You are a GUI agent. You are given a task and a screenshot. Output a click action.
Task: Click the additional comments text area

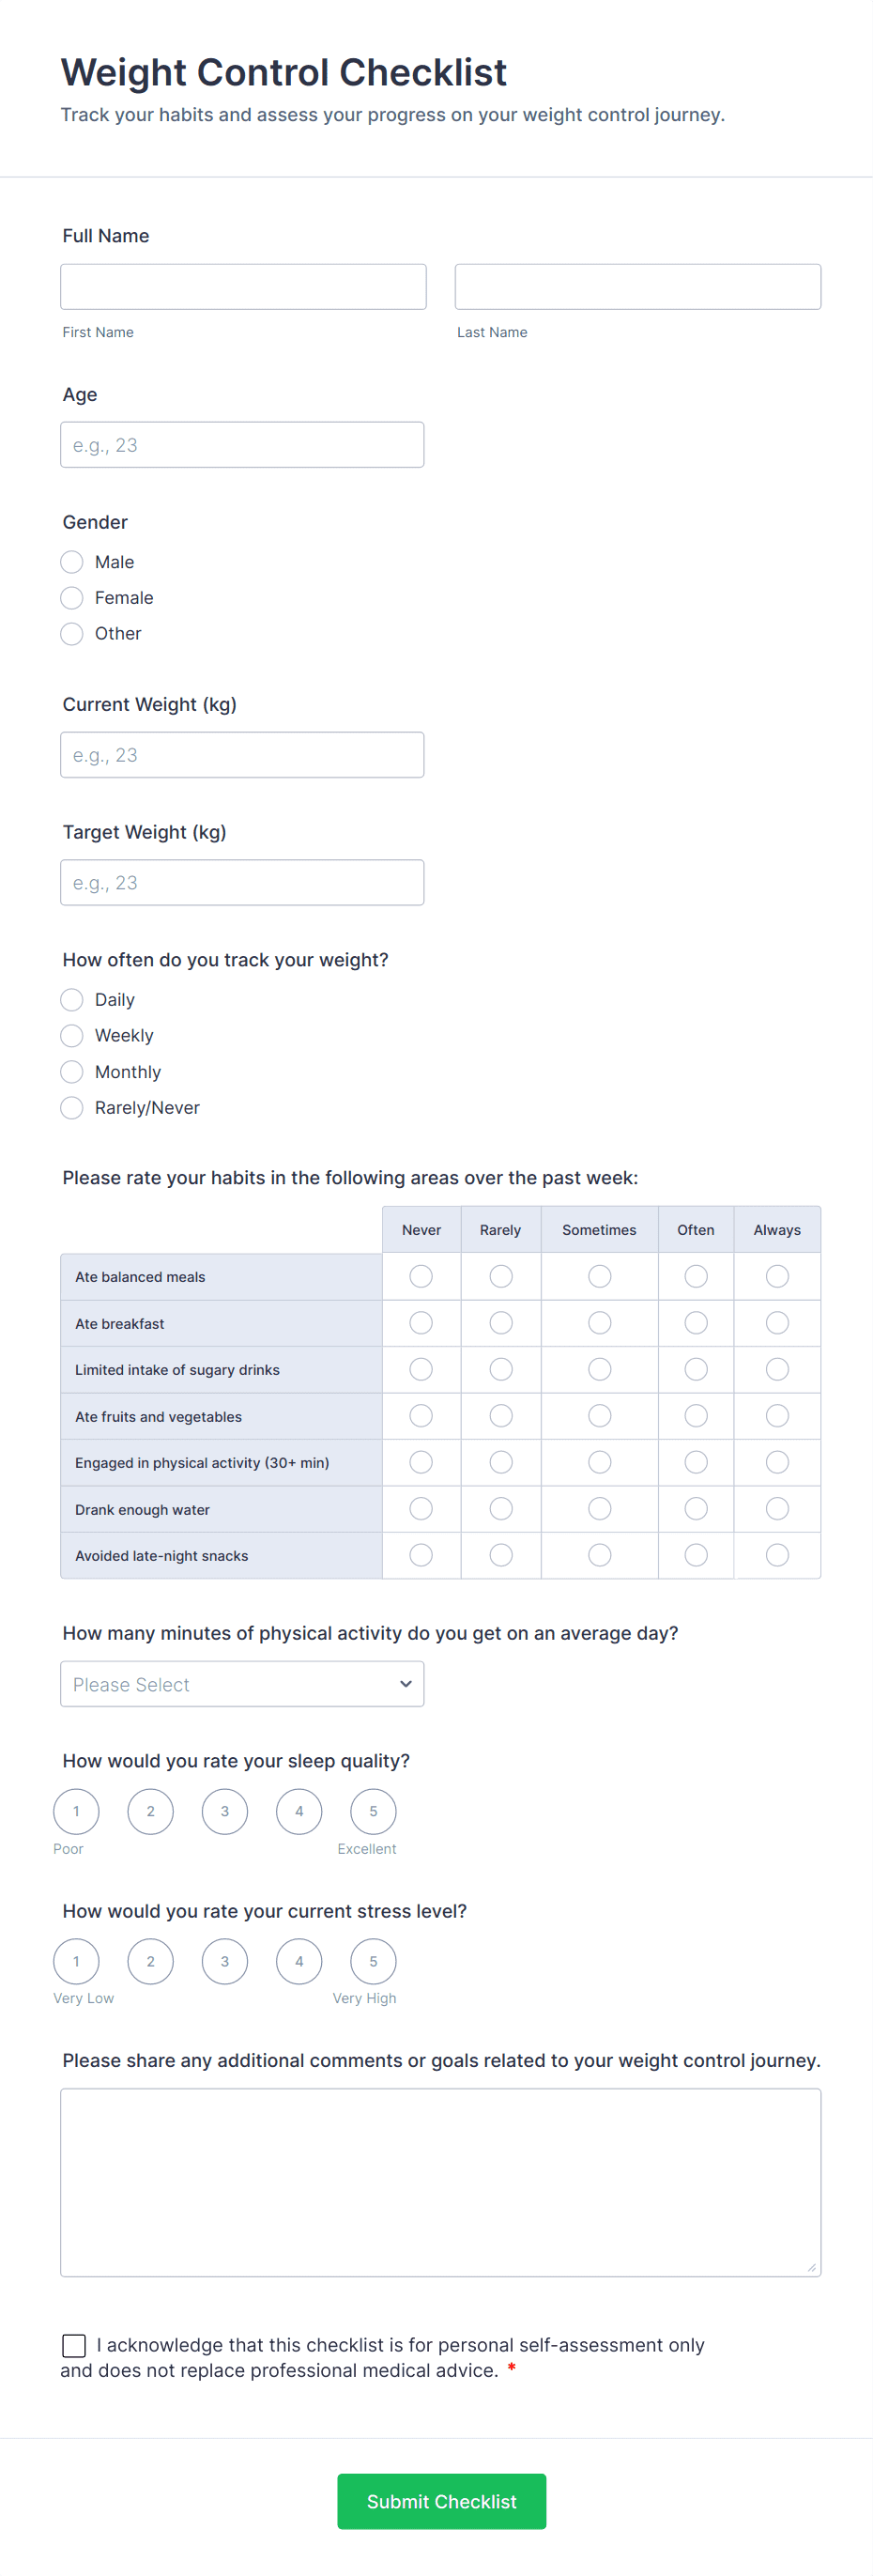[440, 2183]
